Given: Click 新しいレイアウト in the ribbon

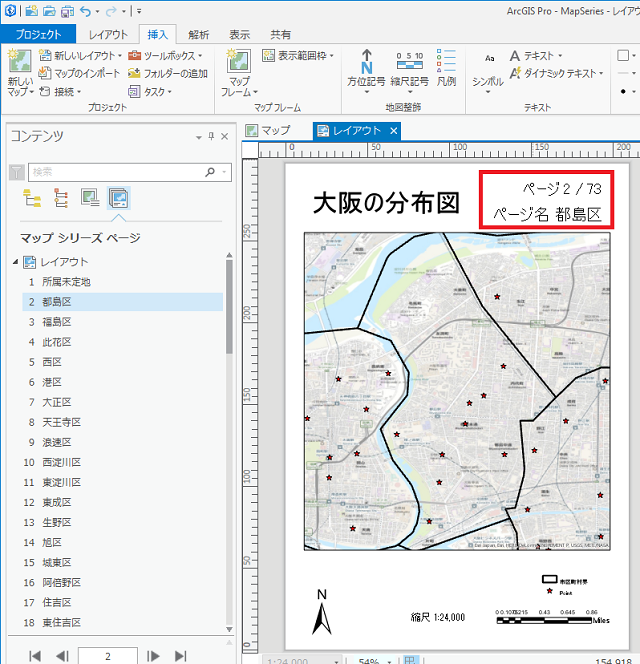Looking at the screenshot, I should point(80,55).
